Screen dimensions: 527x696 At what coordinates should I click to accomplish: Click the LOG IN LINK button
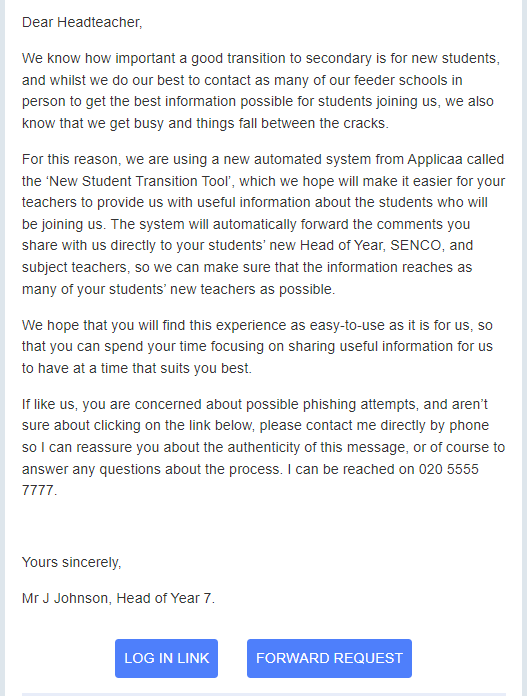point(166,658)
